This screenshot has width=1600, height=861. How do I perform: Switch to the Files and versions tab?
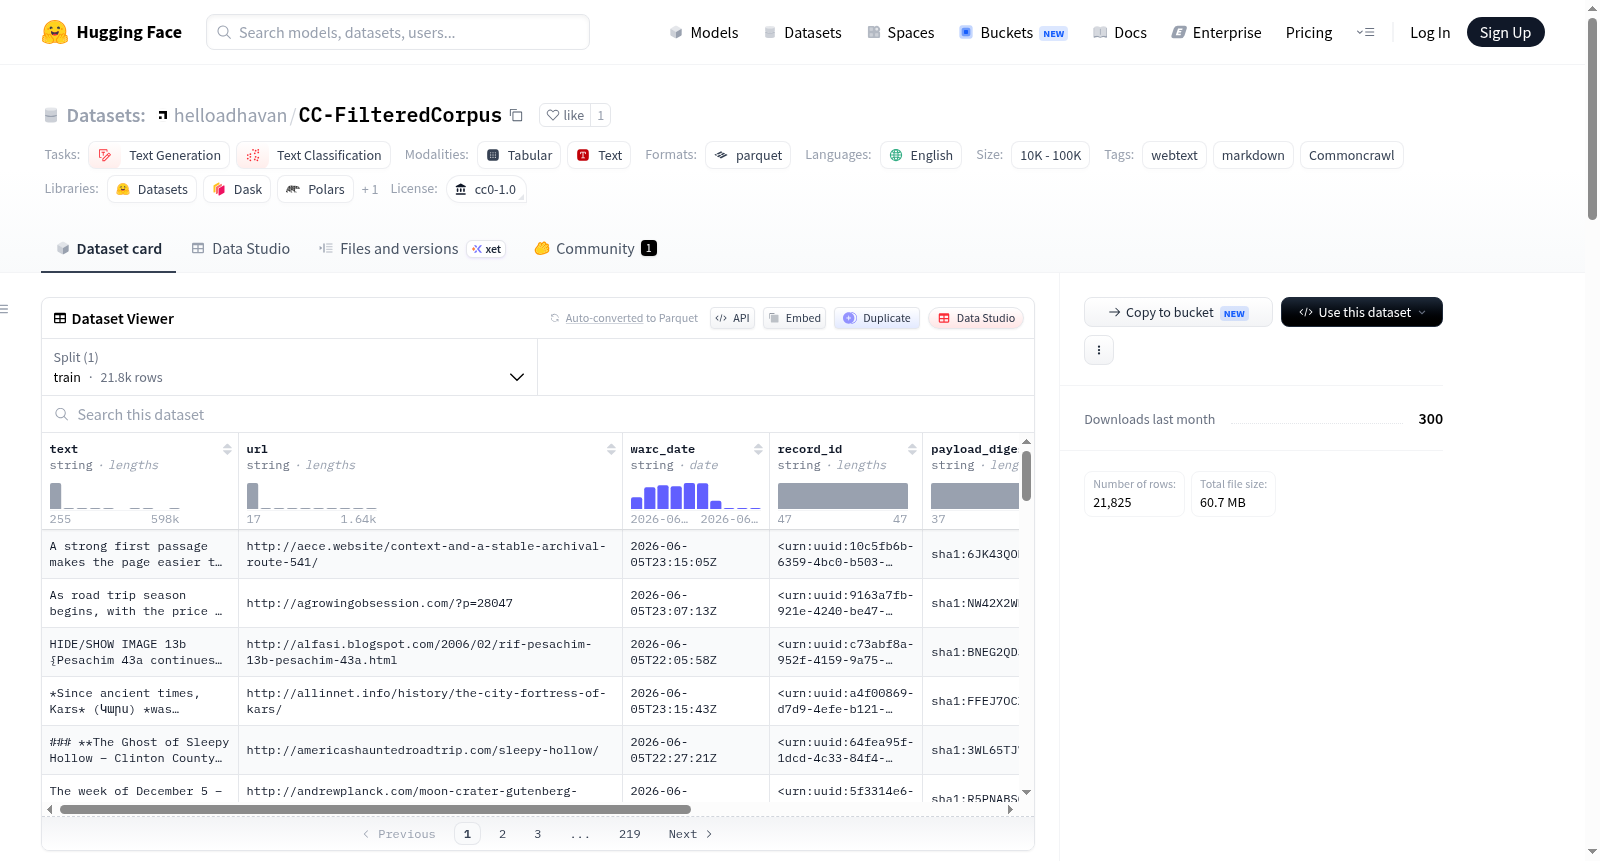click(x=412, y=249)
